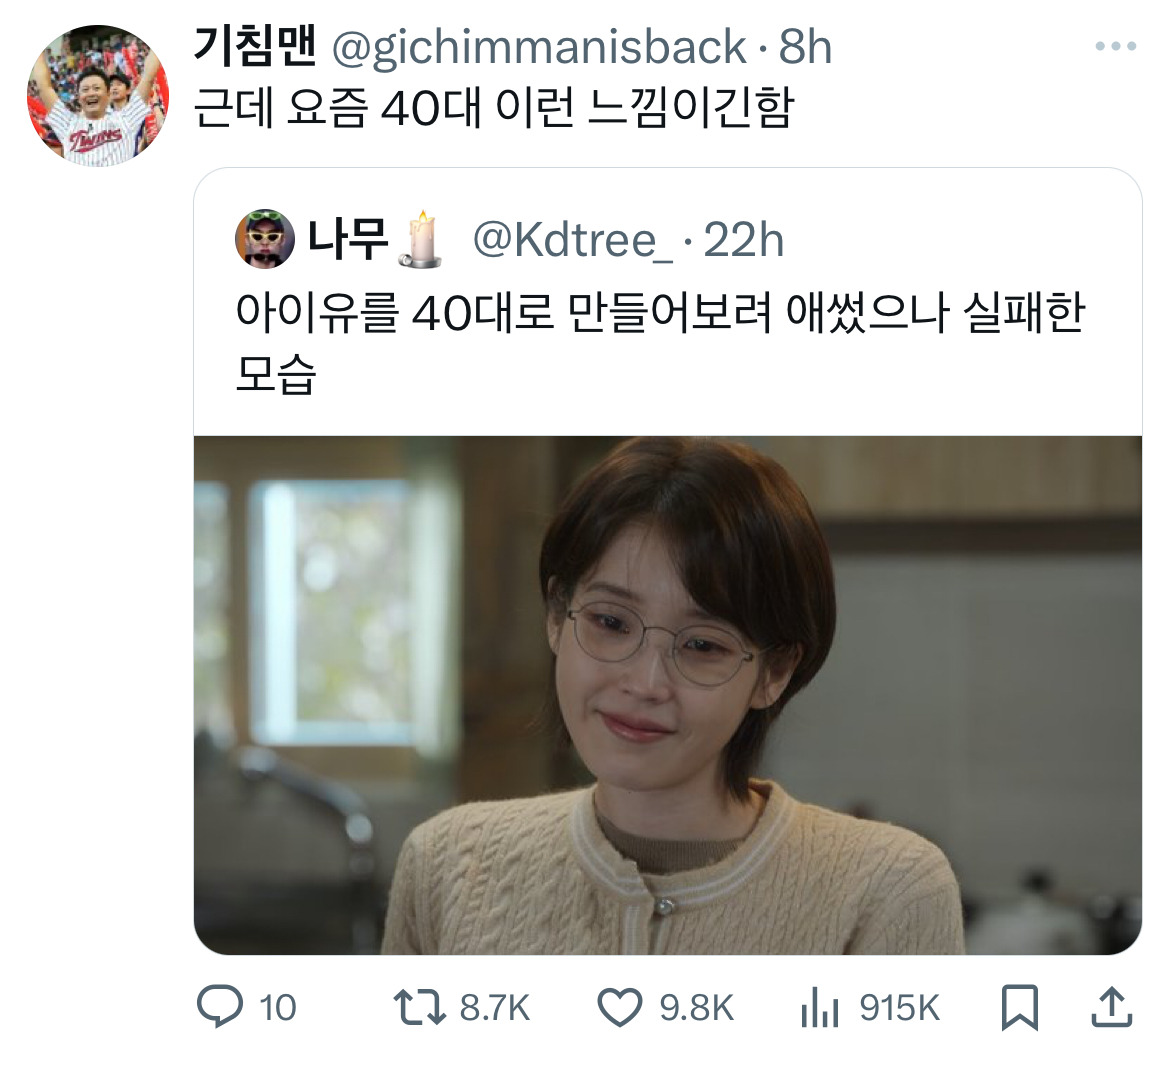View the 8.7K repost count

coord(494,1008)
